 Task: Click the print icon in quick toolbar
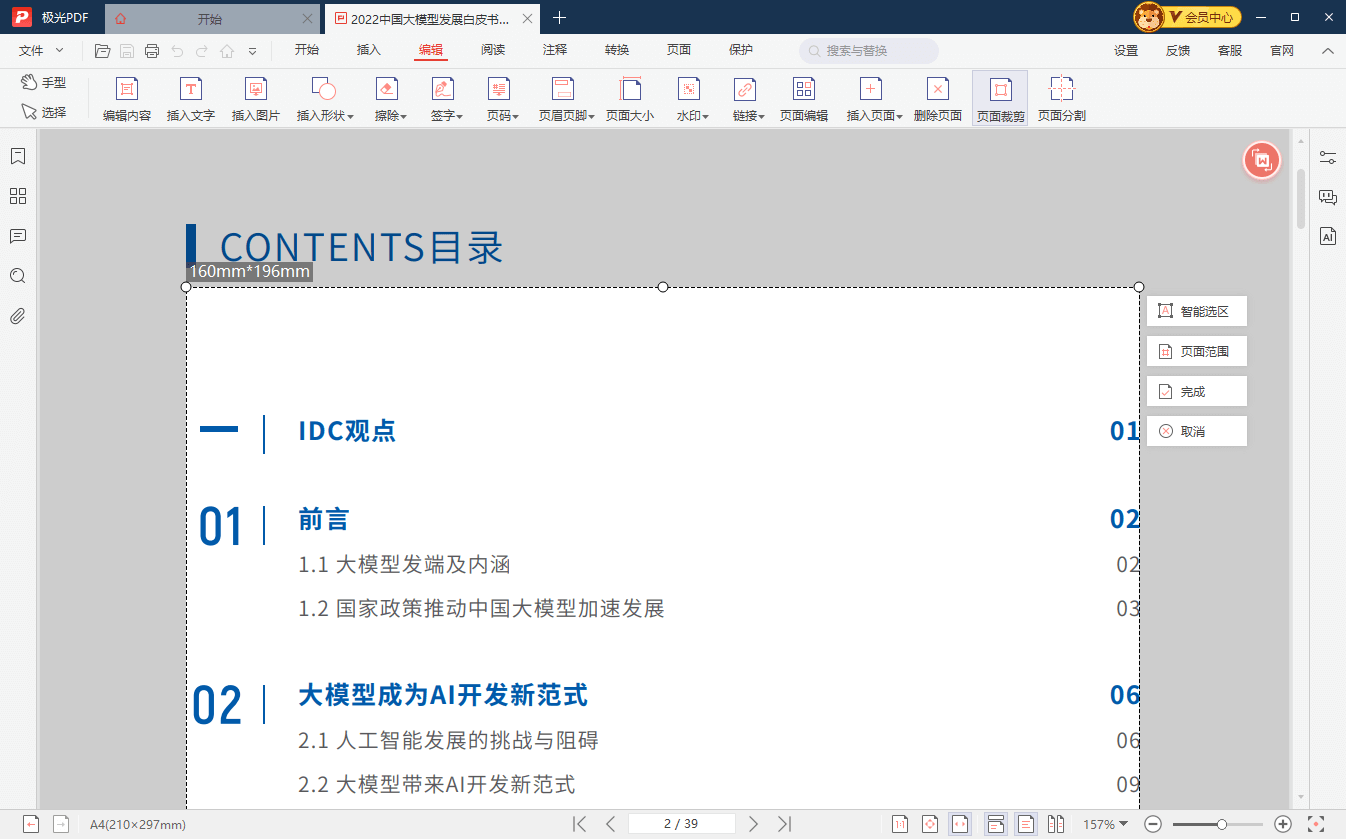point(152,51)
